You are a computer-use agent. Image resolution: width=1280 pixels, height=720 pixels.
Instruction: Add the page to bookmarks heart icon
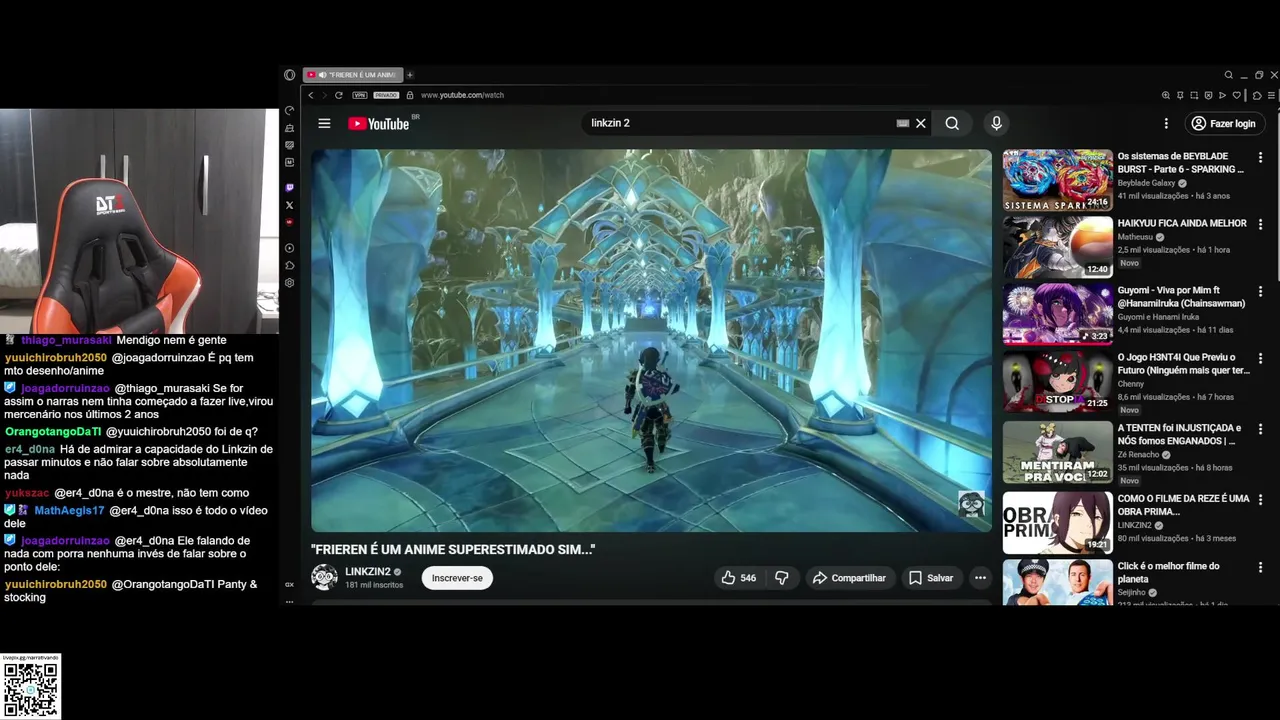click(1236, 95)
